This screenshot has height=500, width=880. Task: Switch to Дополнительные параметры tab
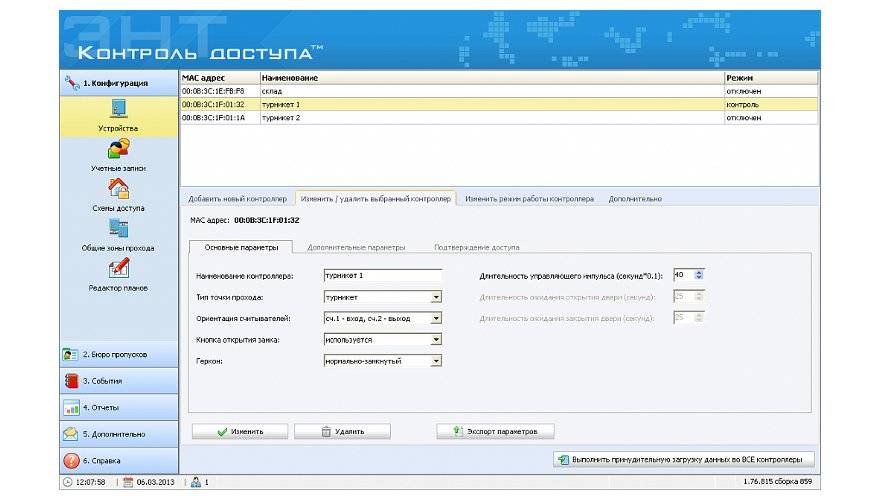coord(356,247)
